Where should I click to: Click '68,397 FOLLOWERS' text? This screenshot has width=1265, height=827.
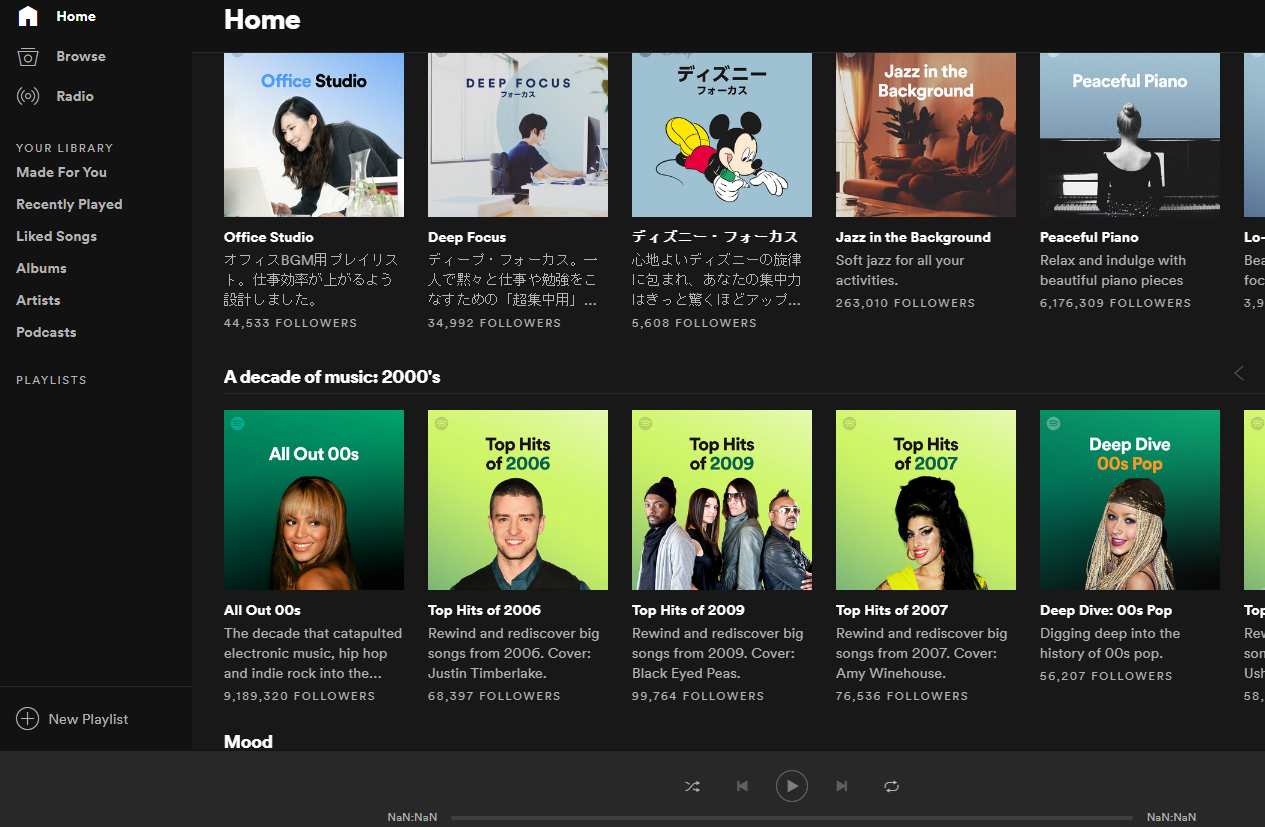click(x=494, y=696)
